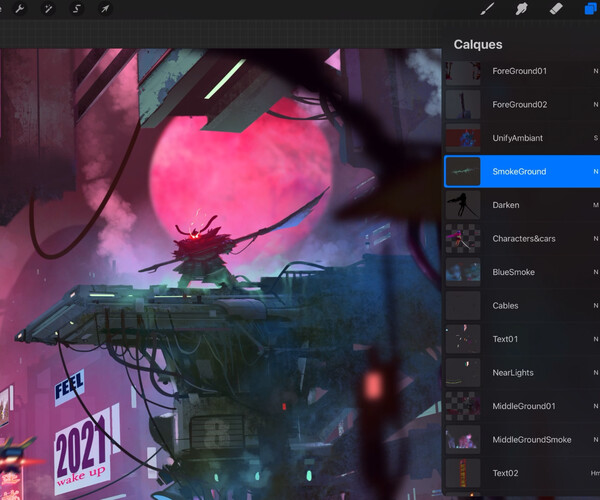The height and width of the screenshot is (500, 600).
Task: Open Cables blend mode N
Action: pyautogui.click(x=595, y=306)
